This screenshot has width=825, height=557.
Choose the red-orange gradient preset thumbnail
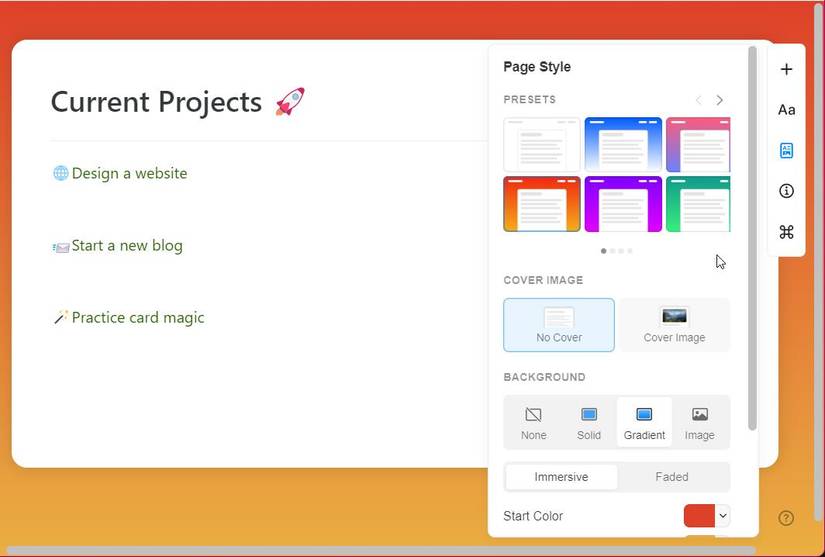(542, 204)
